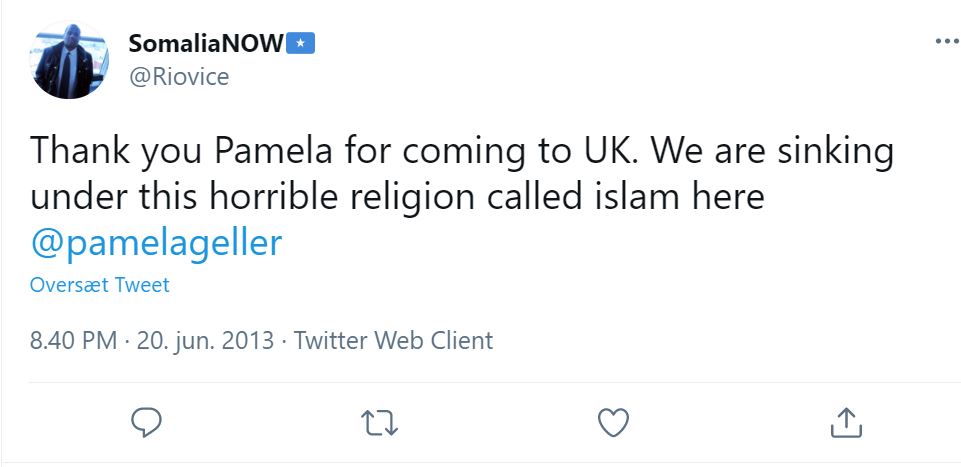Click the 20. jun. 2013 date
Image resolution: width=961 pixels, height=467 pixels.
205,340
